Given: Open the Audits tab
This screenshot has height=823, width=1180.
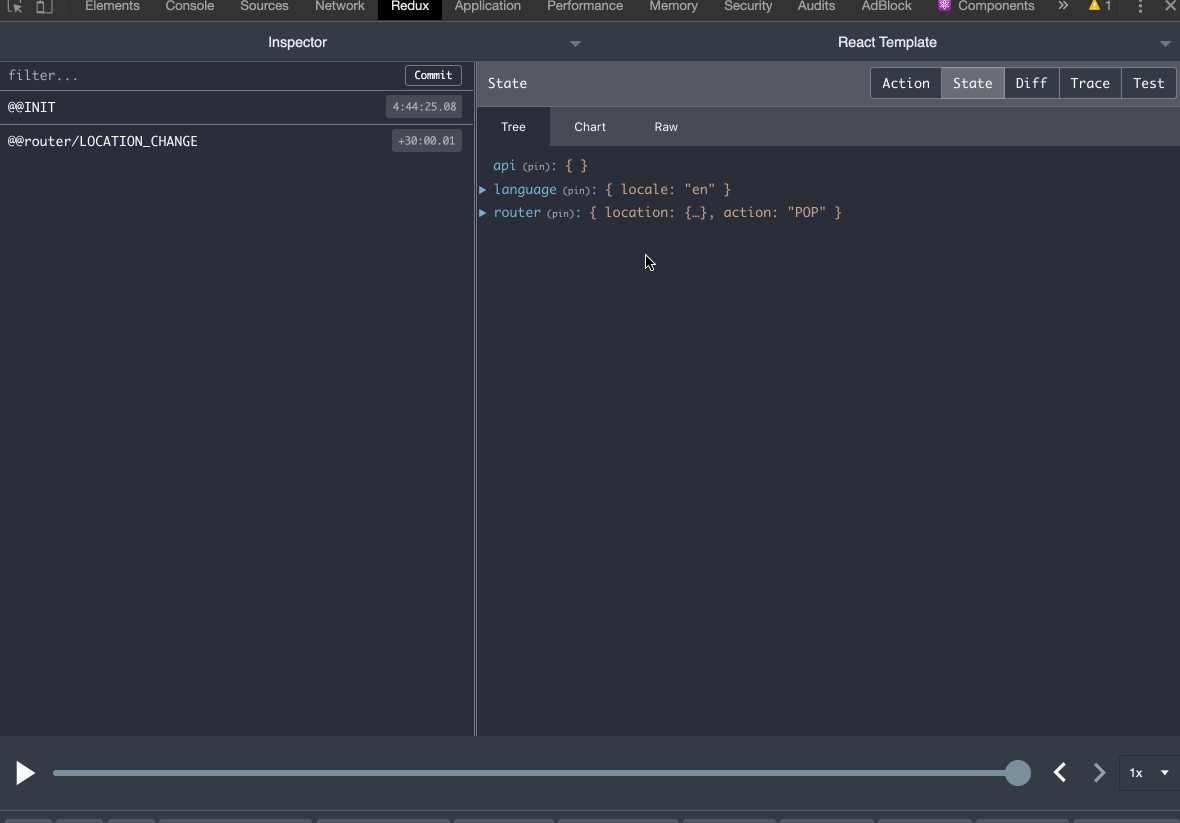Looking at the screenshot, I should pyautogui.click(x=817, y=6).
